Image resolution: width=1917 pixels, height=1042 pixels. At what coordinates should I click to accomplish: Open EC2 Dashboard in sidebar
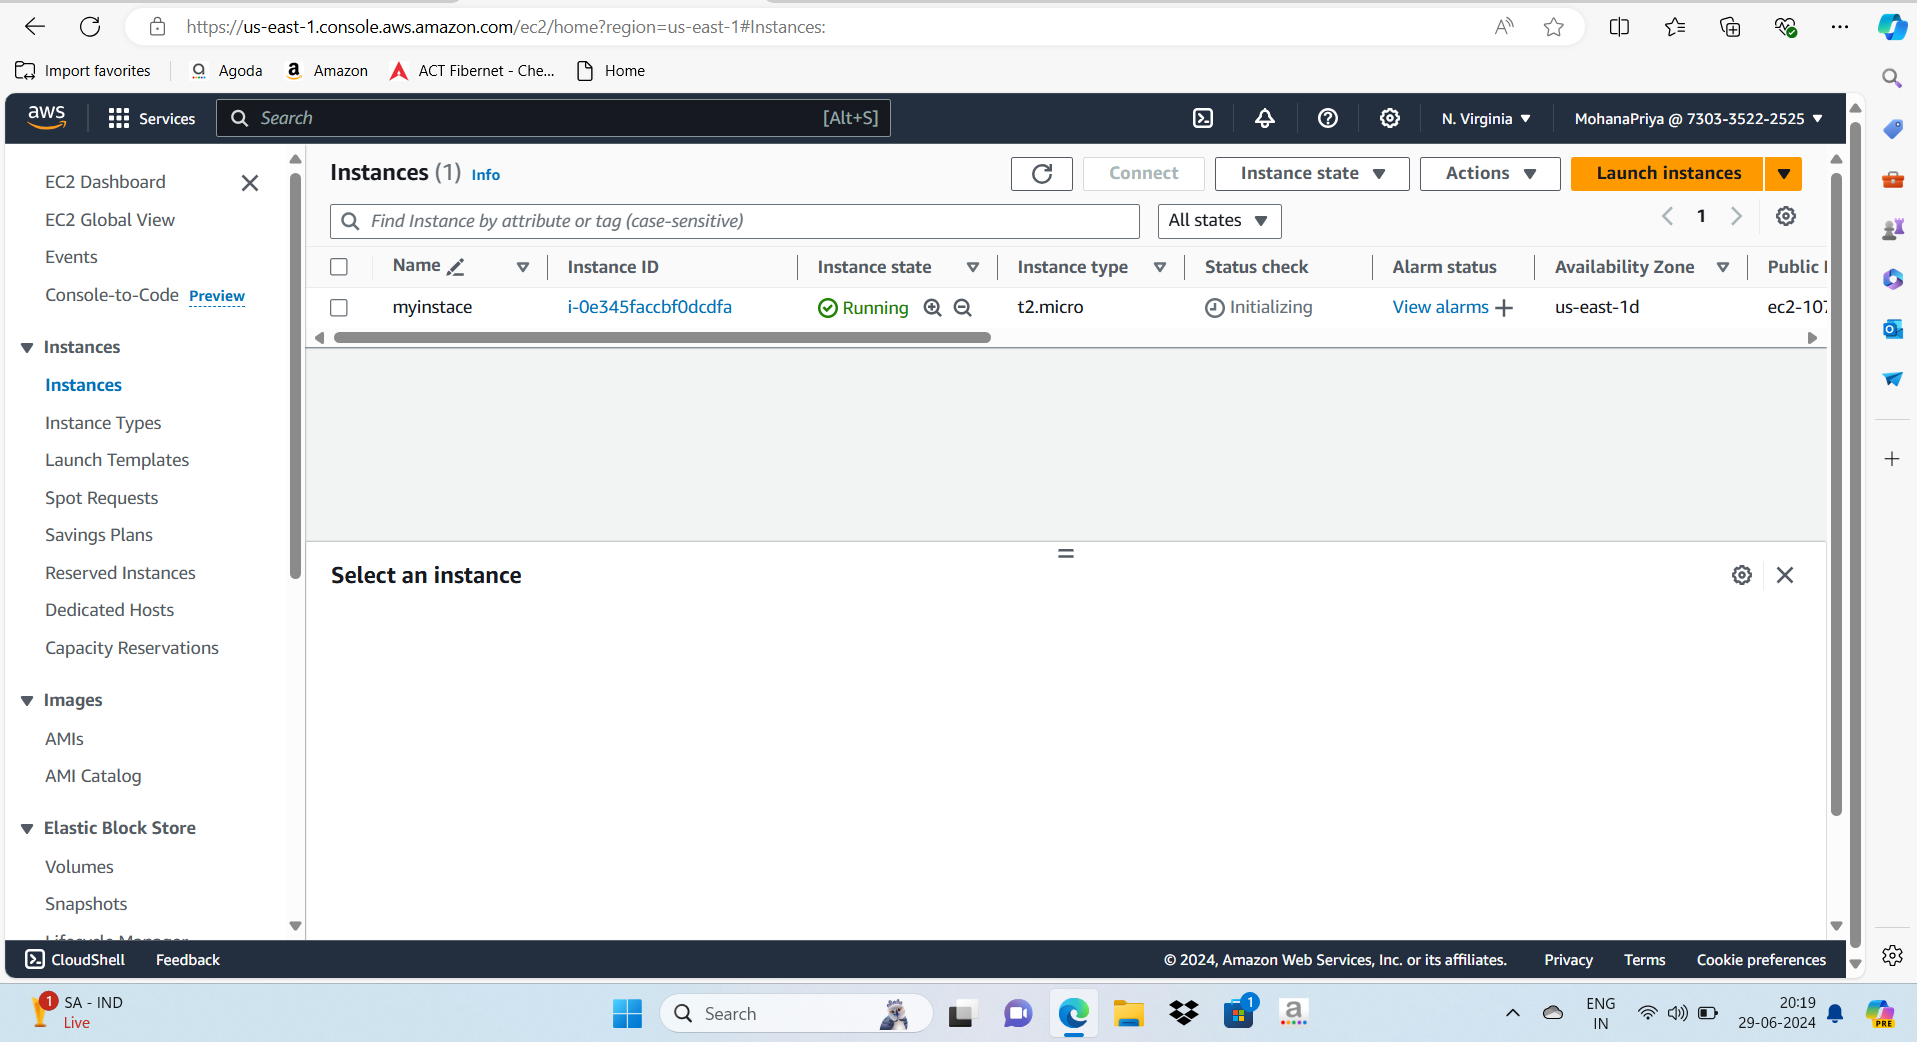[x=105, y=182]
